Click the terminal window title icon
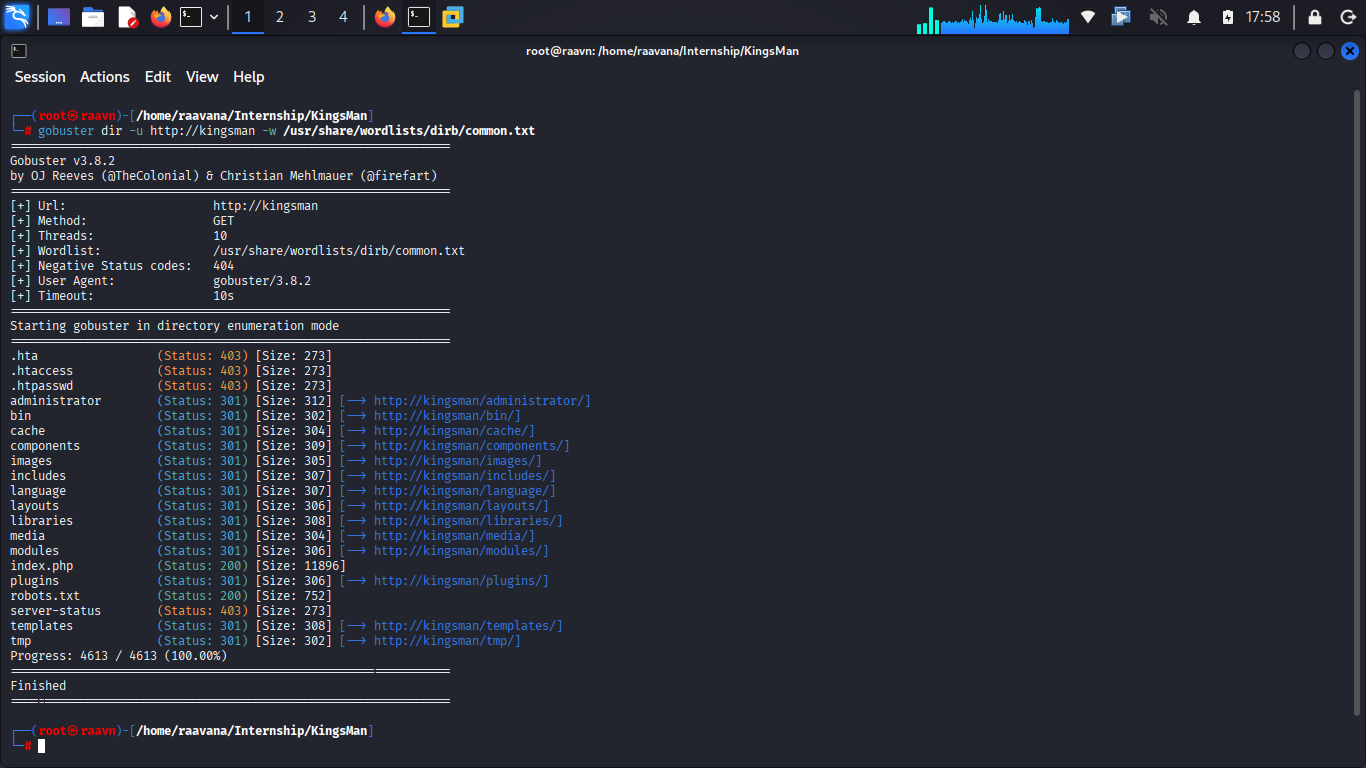Viewport: 1366px width, 768px height. pyautogui.click(x=19, y=51)
